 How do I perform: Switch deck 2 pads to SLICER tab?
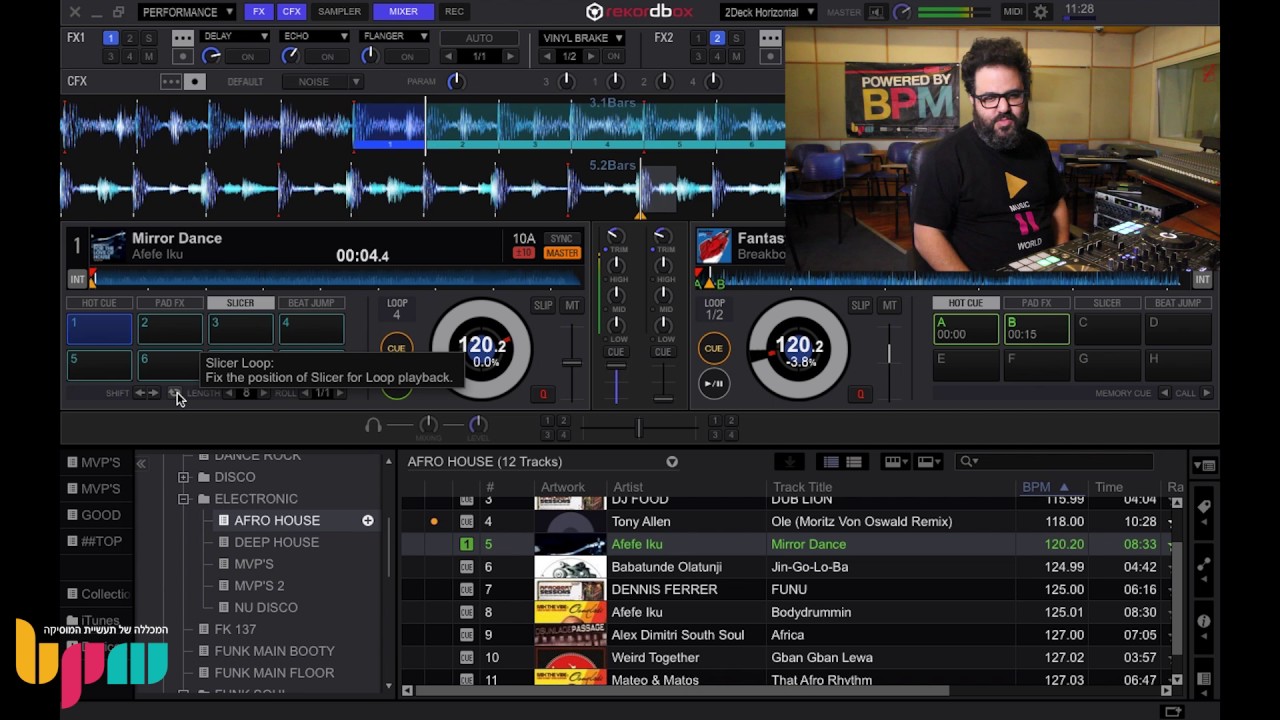[1107, 303]
